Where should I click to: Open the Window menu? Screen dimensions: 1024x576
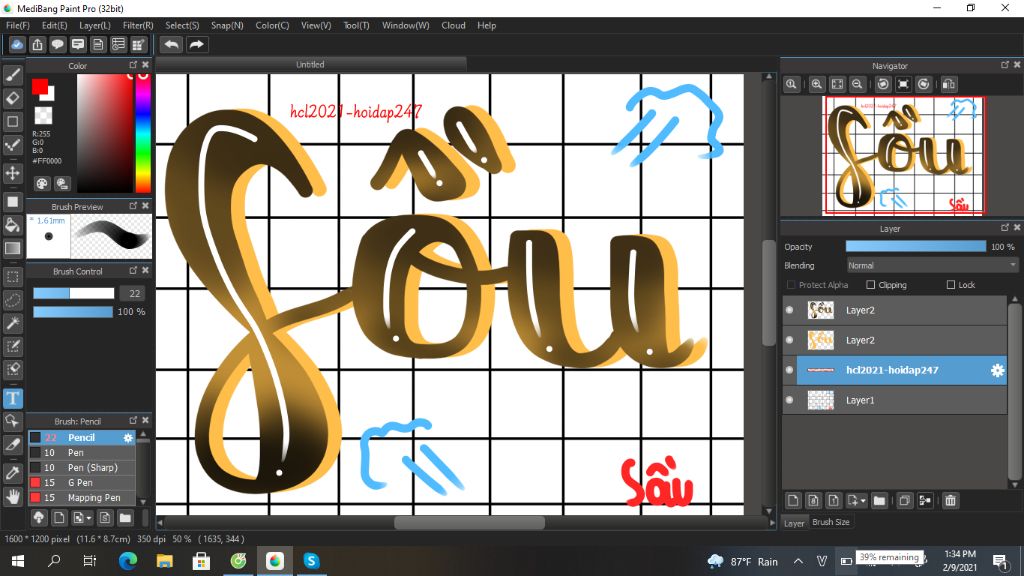point(406,25)
